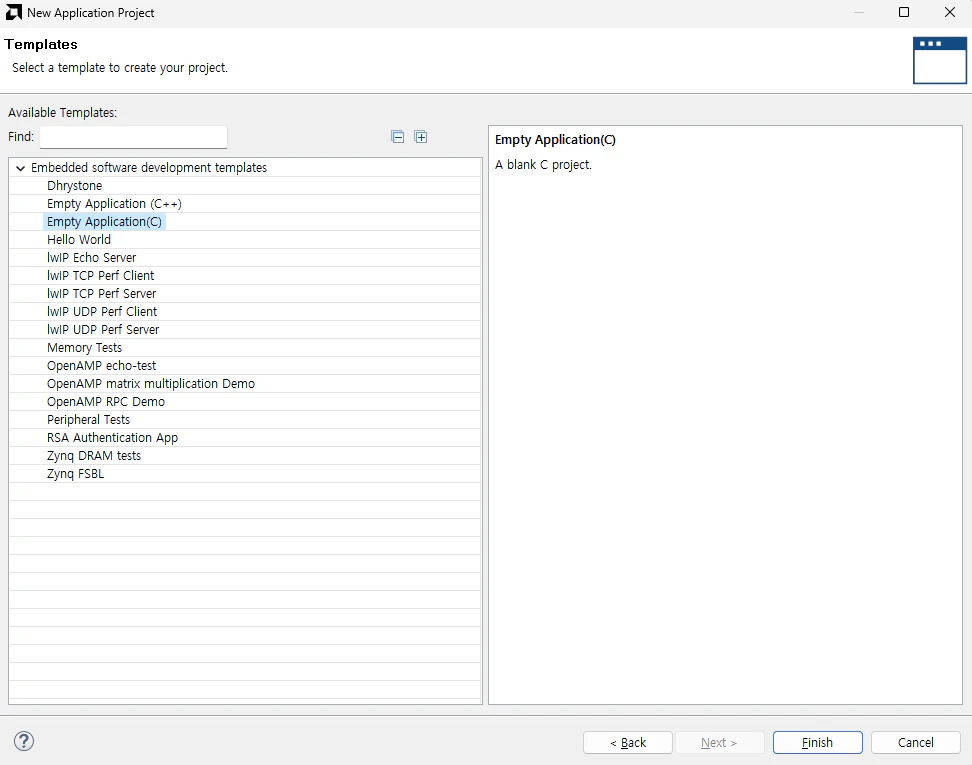Select the Zynq FSBL template
Image resolution: width=972 pixels, height=765 pixels.
[x=74, y=473]
